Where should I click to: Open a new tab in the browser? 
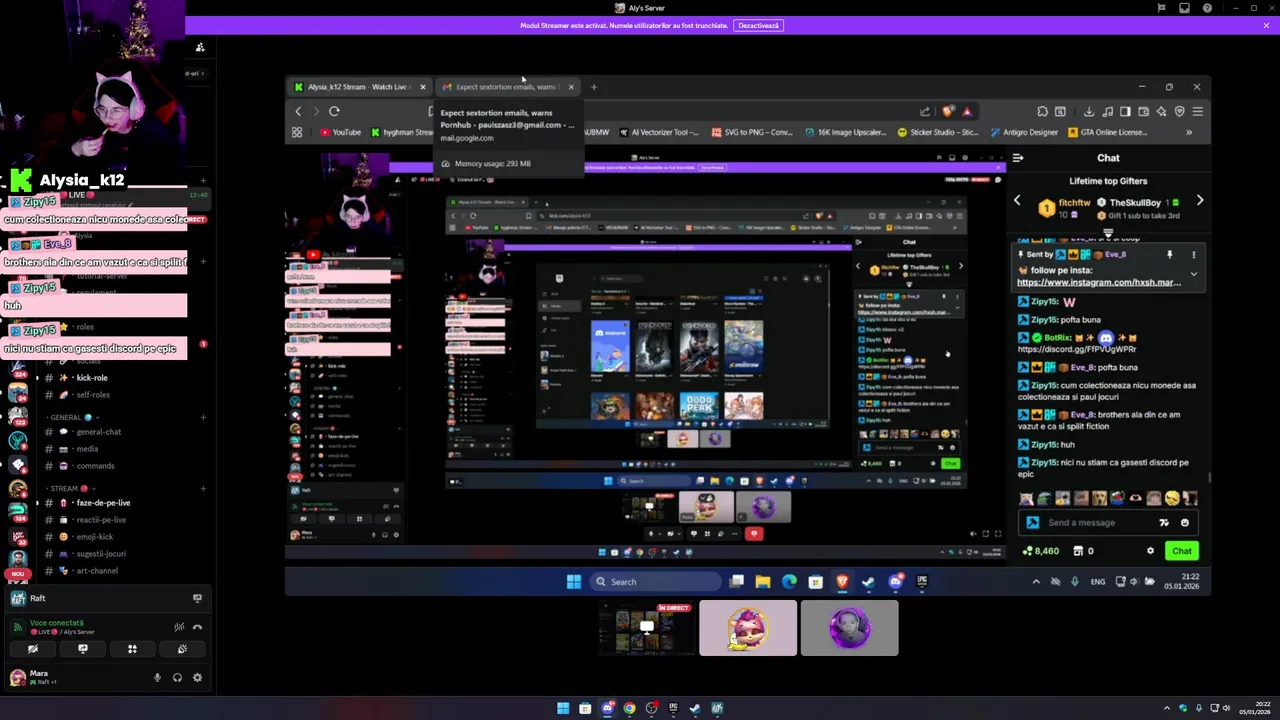point(594,87)
